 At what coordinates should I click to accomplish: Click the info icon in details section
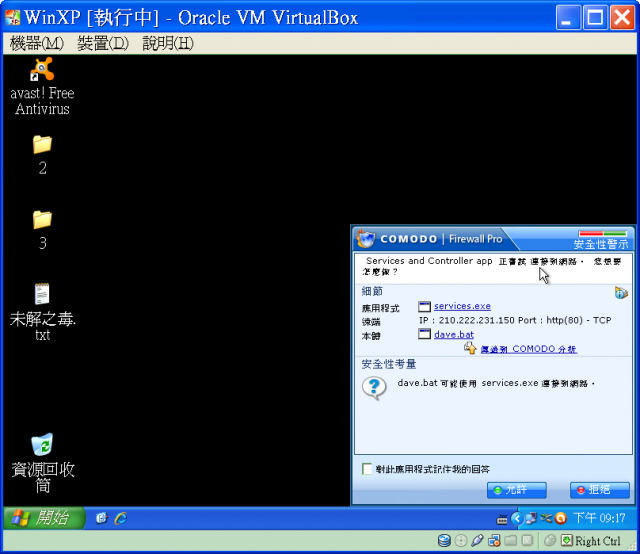pos(621,293)
